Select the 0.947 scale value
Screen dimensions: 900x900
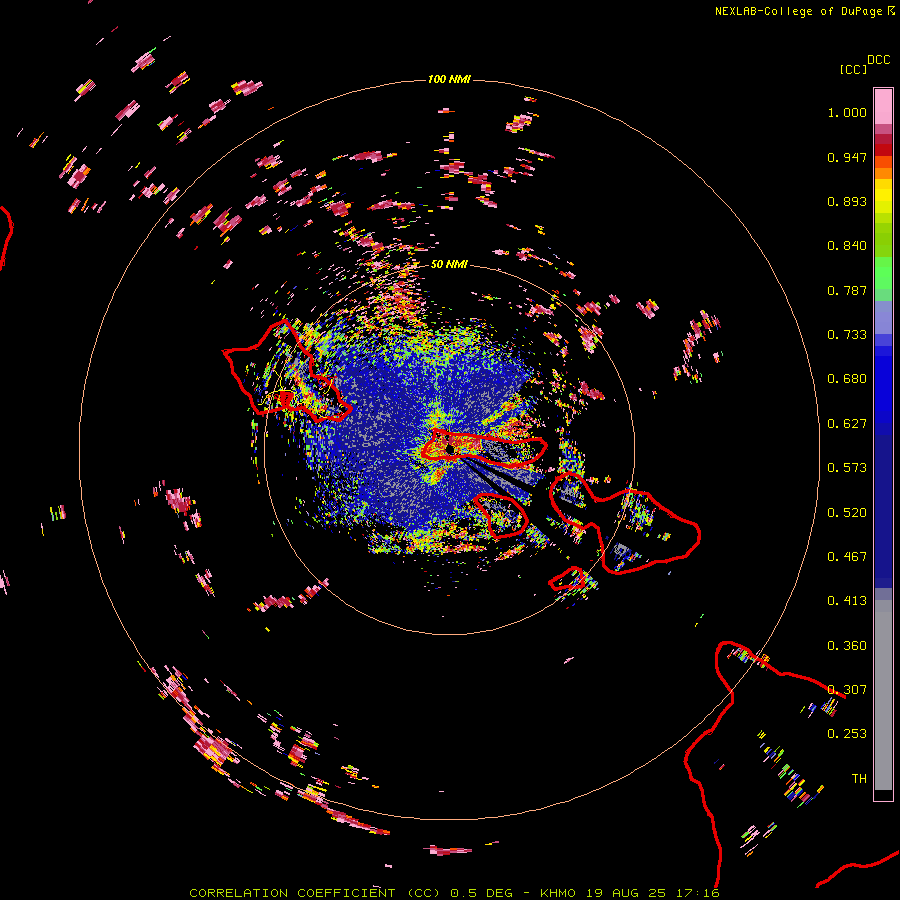point(847,157)
